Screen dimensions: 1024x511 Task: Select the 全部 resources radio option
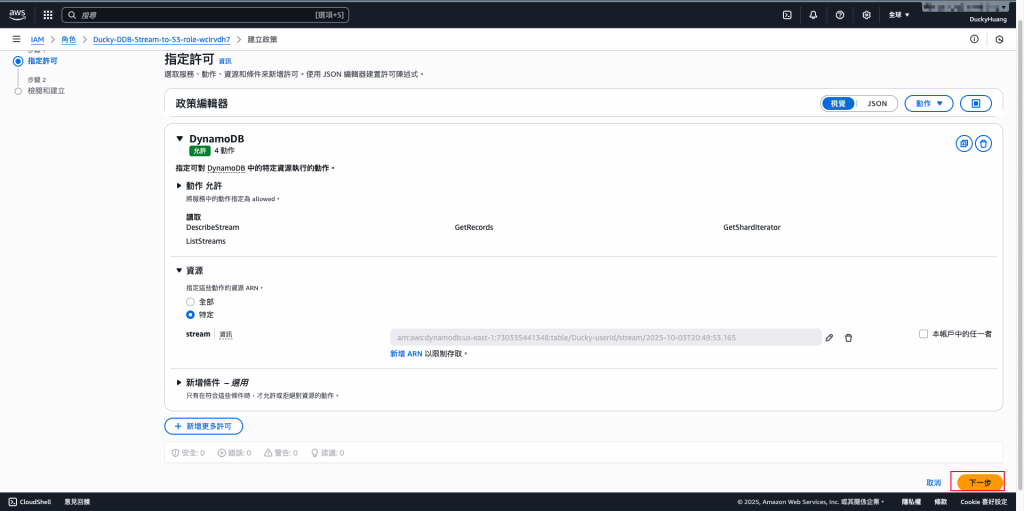pyautogui.click(x=190, y=302)
